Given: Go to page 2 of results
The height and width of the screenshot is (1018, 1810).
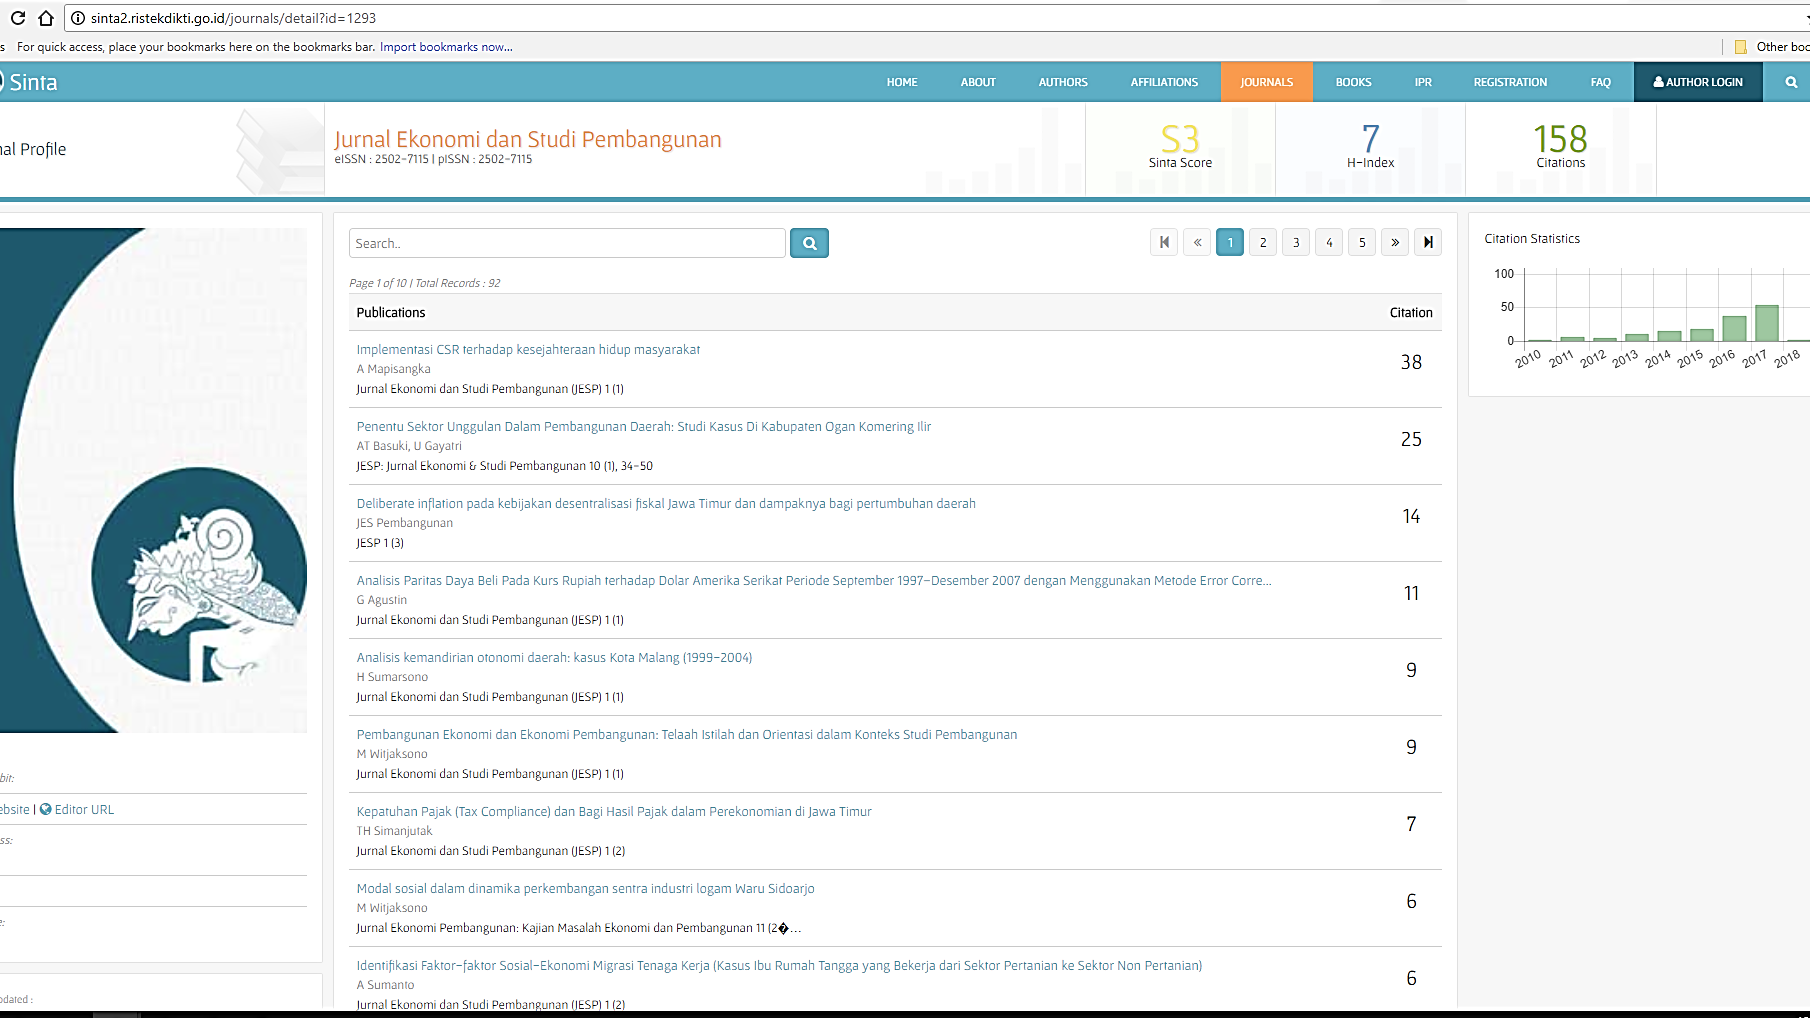Looking at the screenshot, I should (1263, 242).
